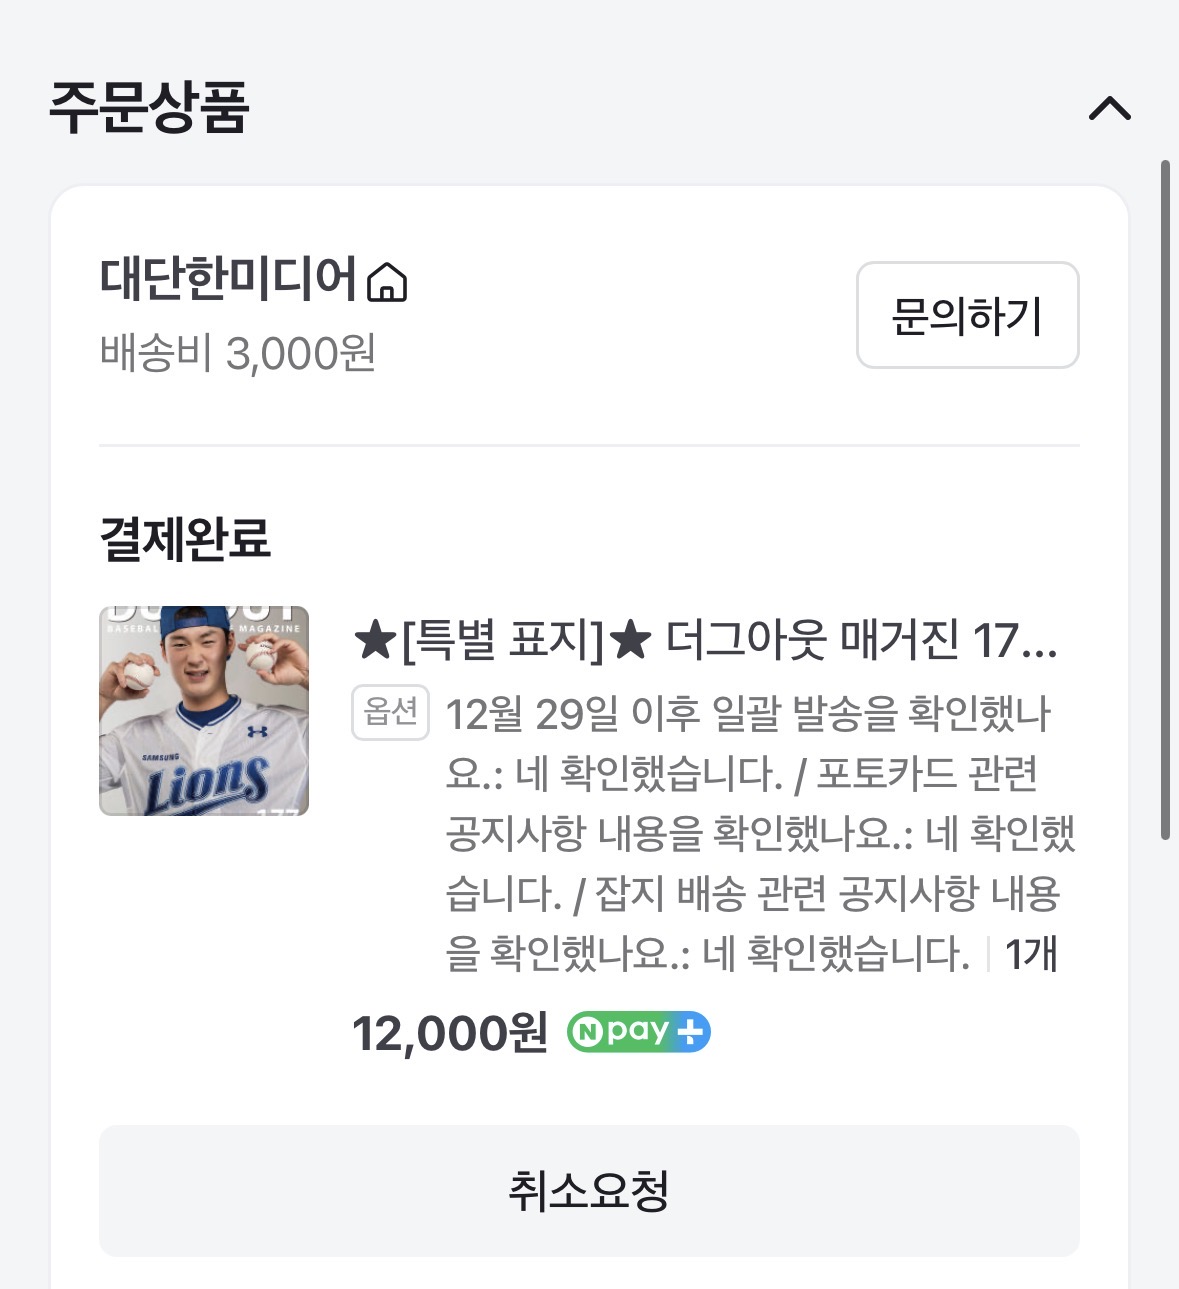Tap the 1개 quantity label
Screen dimensions: 1179x1289
click(x=1031, y=954)
